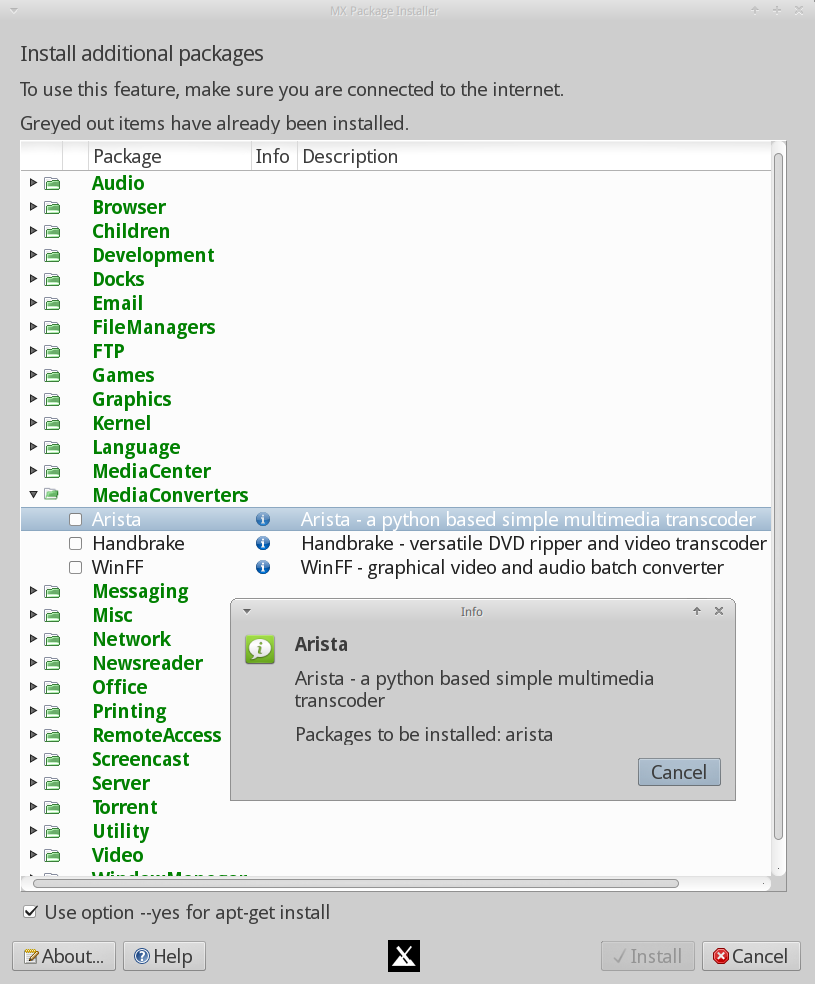
Task: Click the Package column header
Action: click(169, 156)
